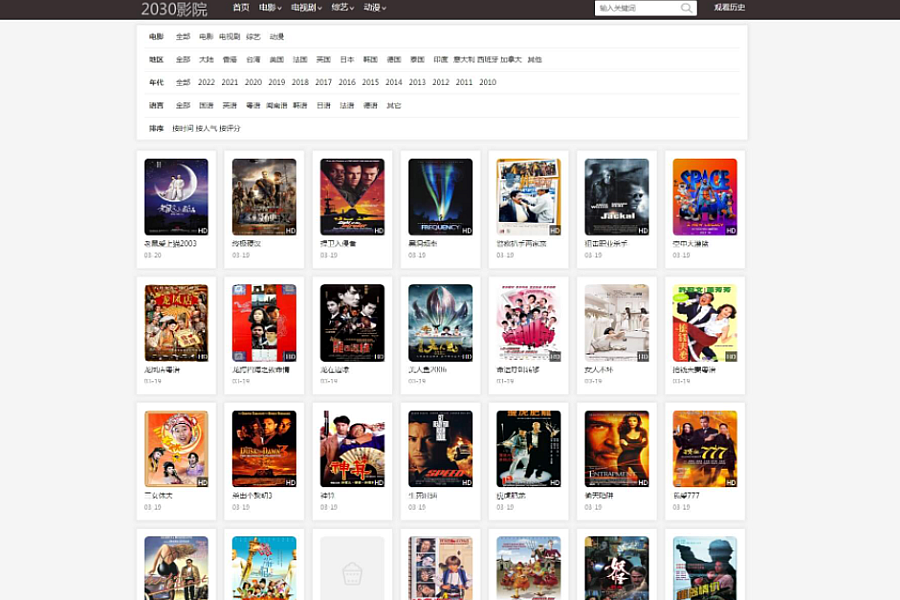Viewport: 900px width, 600px height.
Task: Click the search magnifier icon
Action: coord(687,8)
